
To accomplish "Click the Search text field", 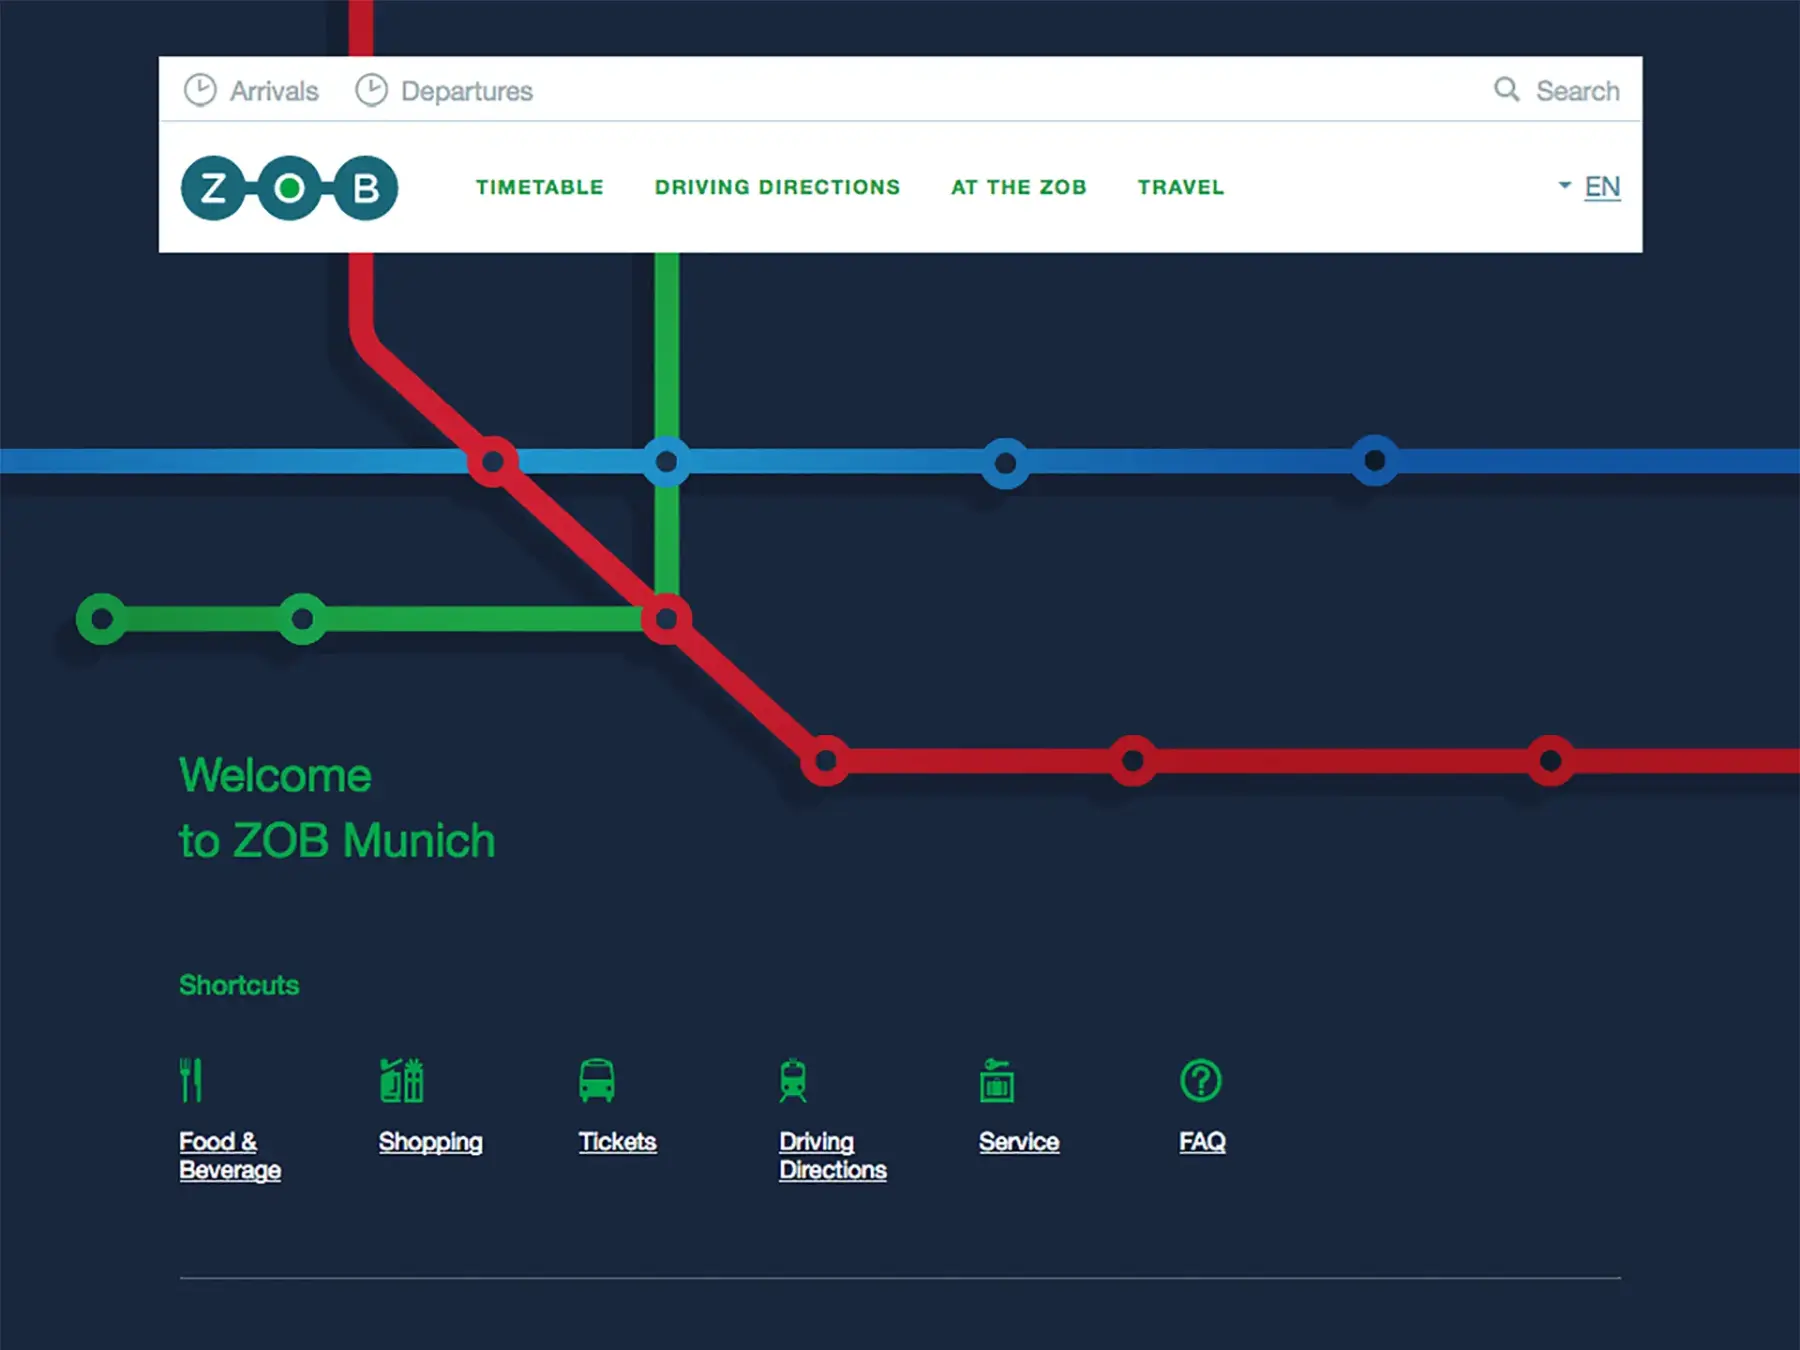I will click(x=1577, y=91).
